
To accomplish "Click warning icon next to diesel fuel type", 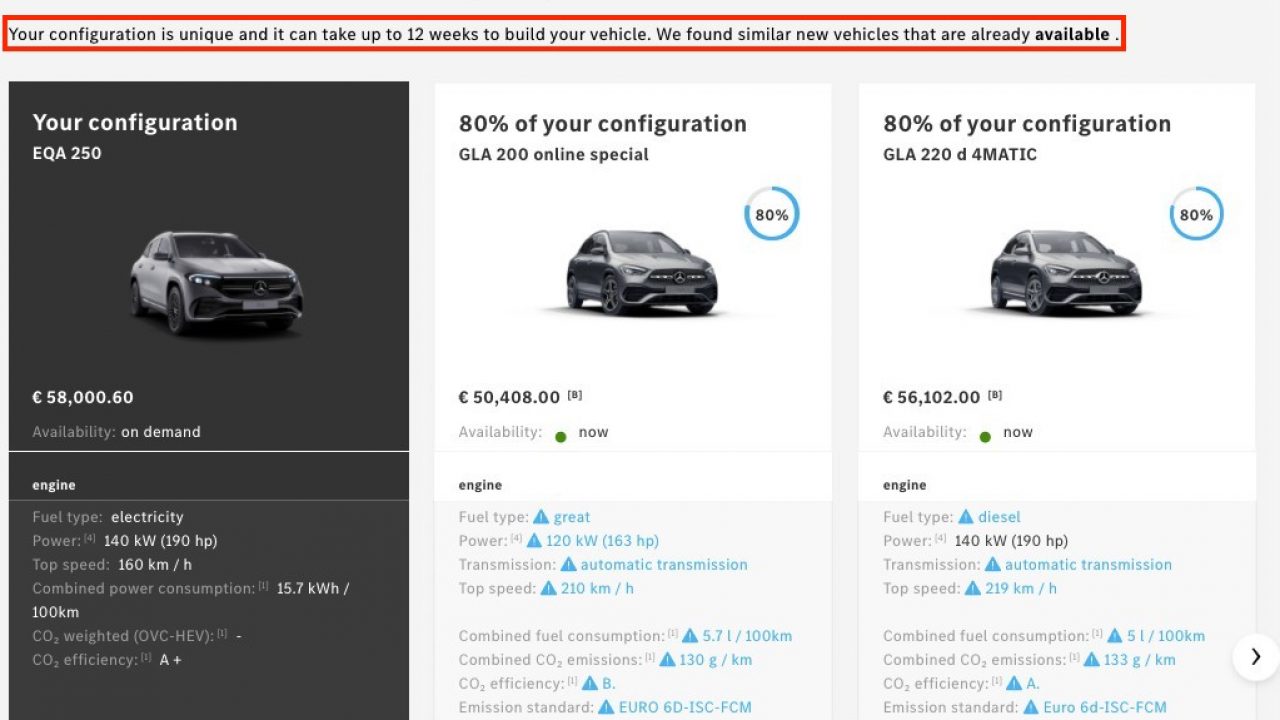I will tap(966, 517).
